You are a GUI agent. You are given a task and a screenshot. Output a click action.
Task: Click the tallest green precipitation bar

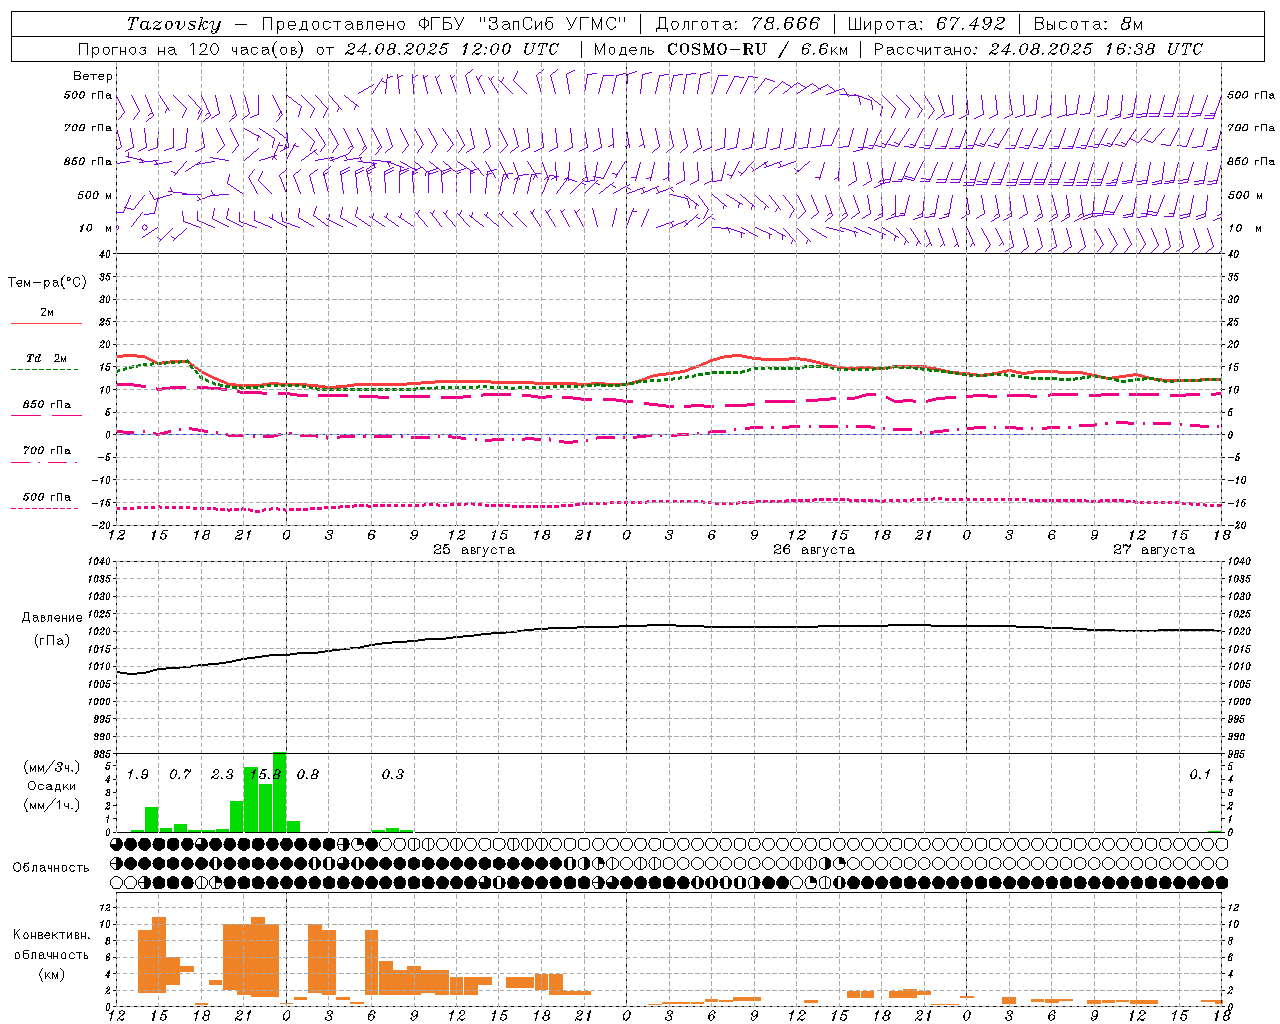(279, 792)
